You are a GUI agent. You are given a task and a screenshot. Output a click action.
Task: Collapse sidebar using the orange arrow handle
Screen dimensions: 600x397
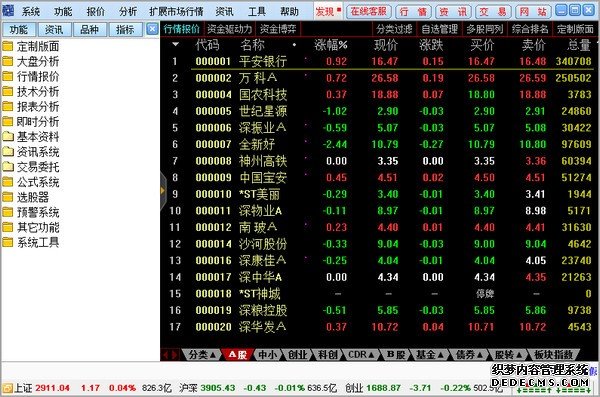163,190
